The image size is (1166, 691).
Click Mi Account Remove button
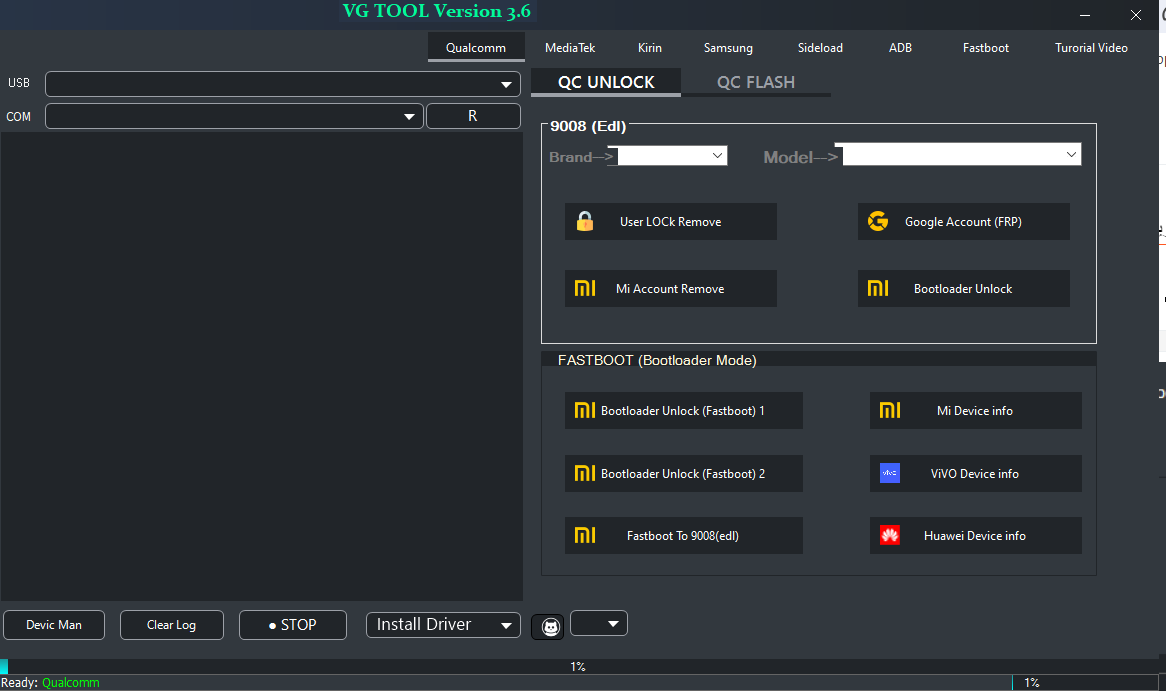671,289
